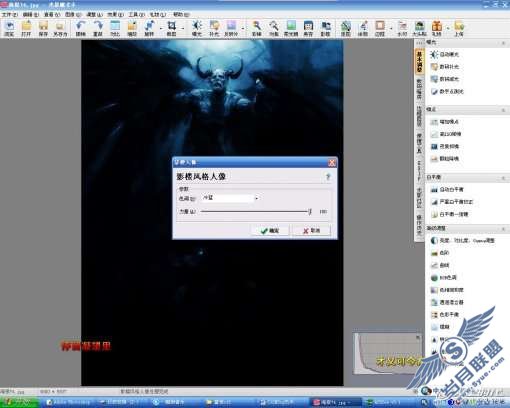The height and width of the screenshot is (408, 510).
Task: Open the 色调 dropdown in the 影楼风格人像 dialog
Action: (256, 198)
